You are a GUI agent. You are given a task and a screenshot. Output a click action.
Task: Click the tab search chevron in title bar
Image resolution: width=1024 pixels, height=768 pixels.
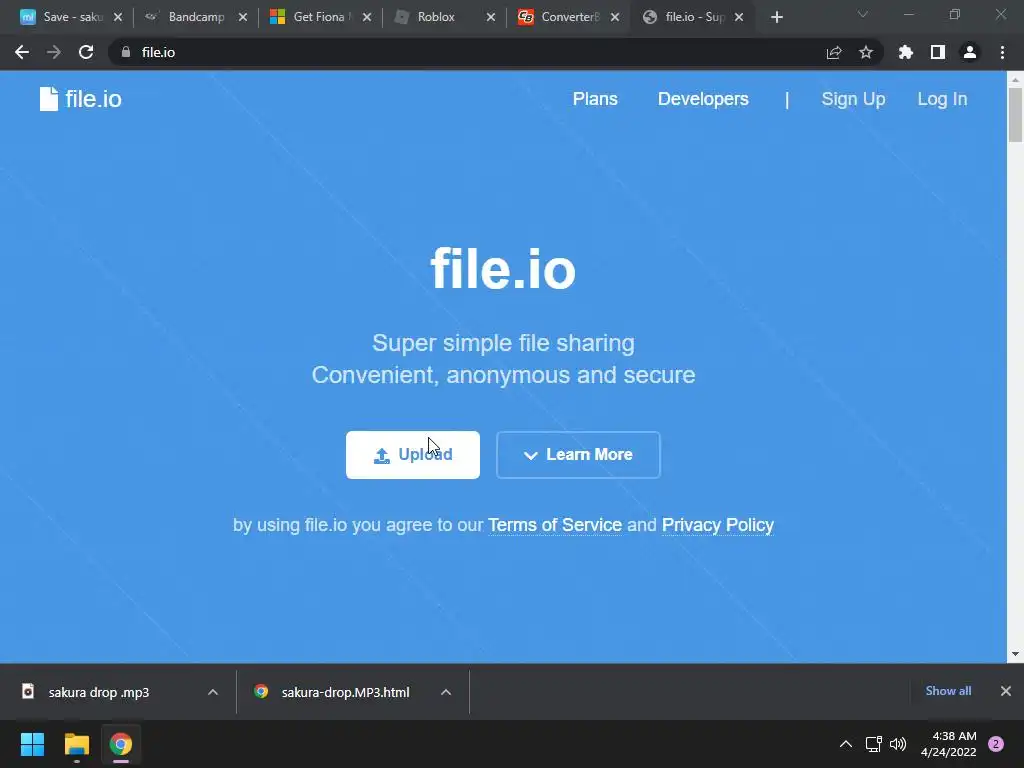pyautogui.click(x=863, y=14)
